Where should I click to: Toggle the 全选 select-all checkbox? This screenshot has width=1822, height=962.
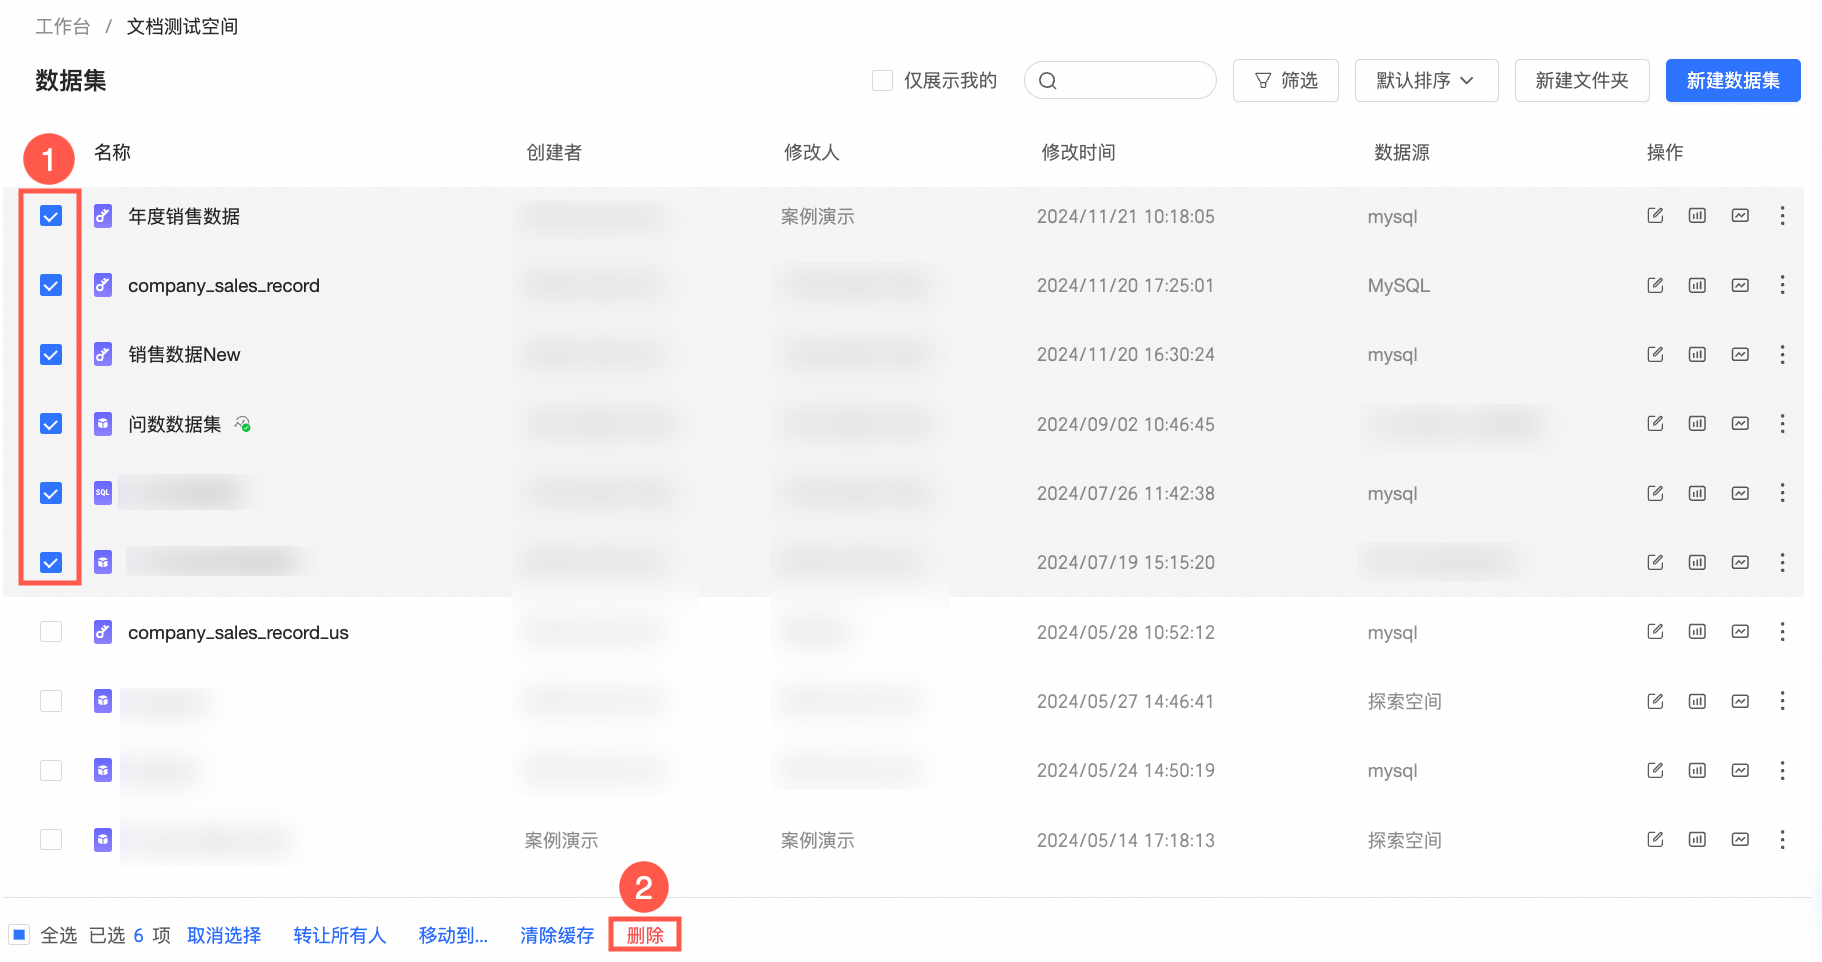pyautogui.click(x=19, y=935)
